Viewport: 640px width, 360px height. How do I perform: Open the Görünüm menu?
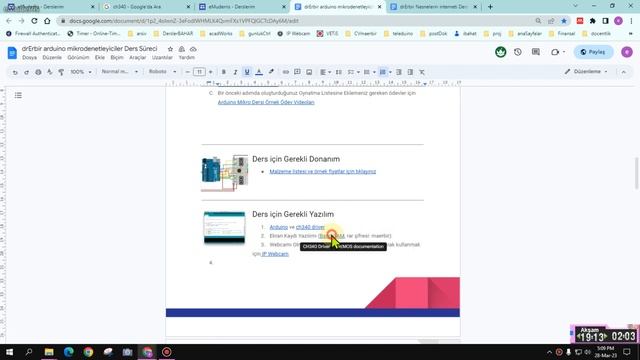click(x=78, y=58)
